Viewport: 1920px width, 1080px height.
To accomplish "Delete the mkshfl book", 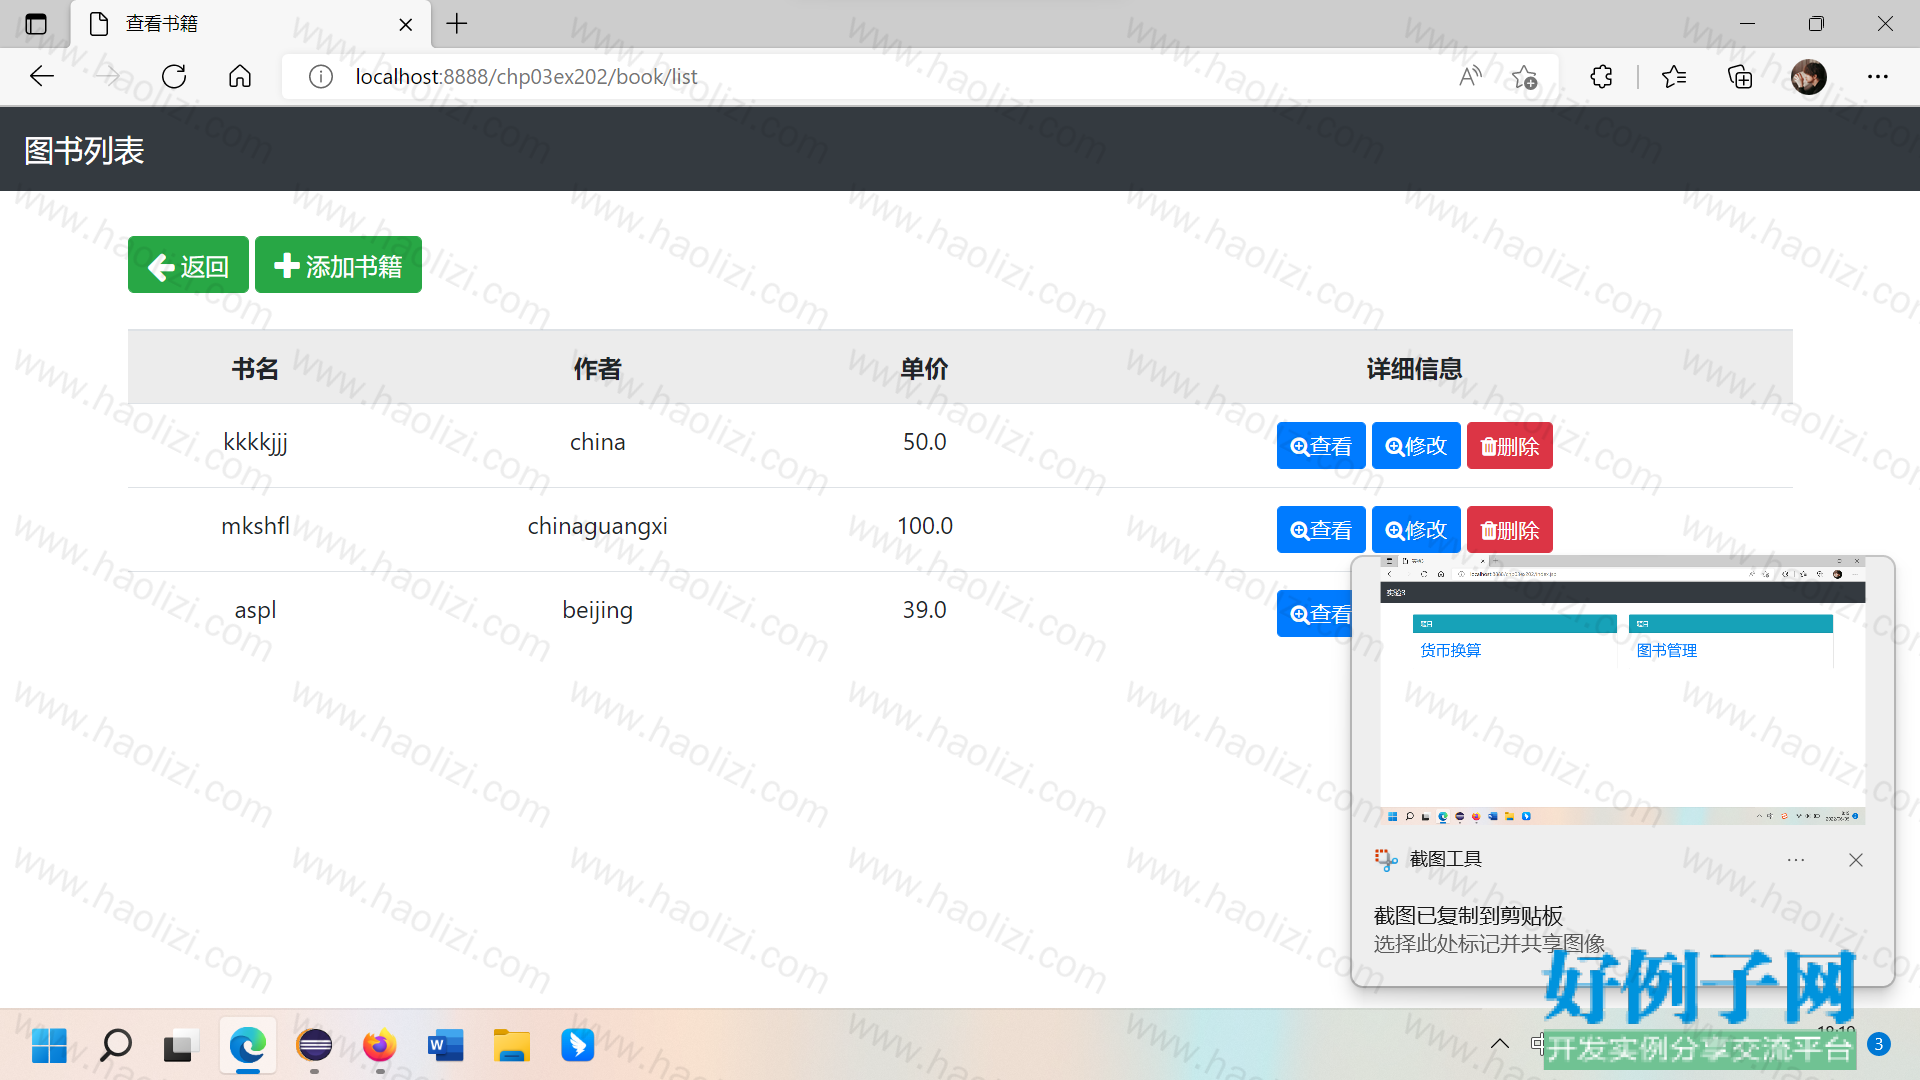I will coord(1510,530).
